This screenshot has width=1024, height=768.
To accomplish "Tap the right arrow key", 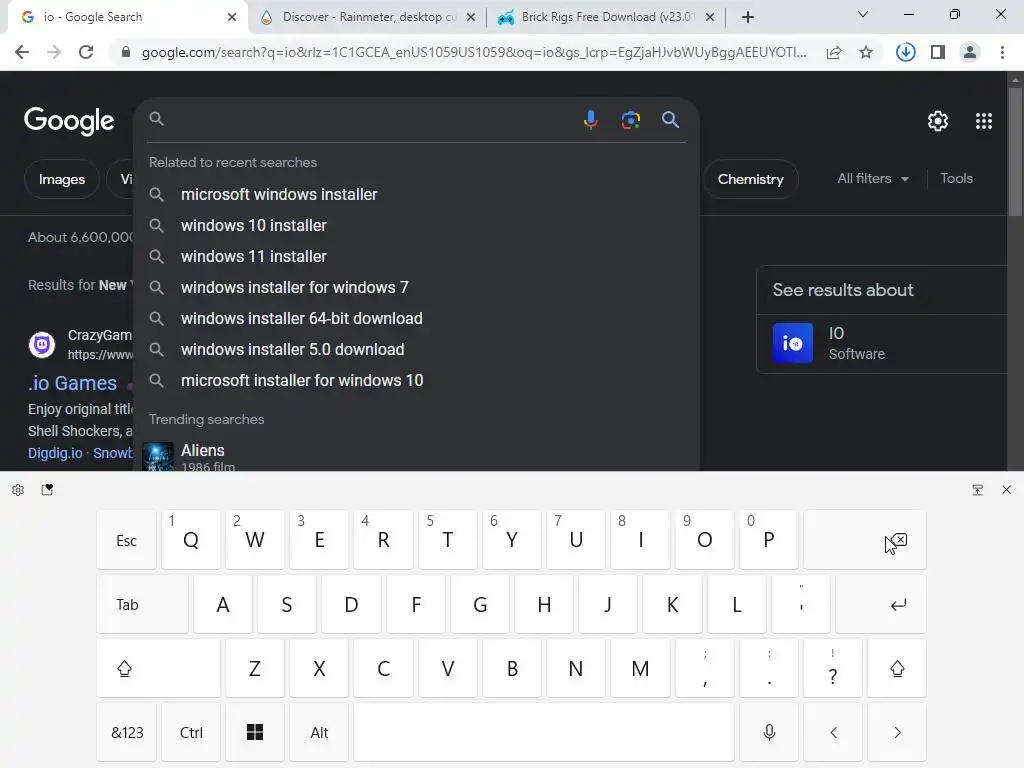I will [897, 732].
